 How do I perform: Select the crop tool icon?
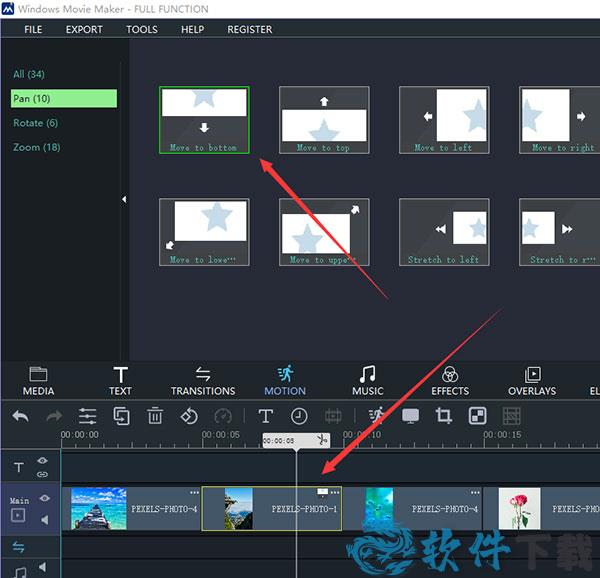444,416
